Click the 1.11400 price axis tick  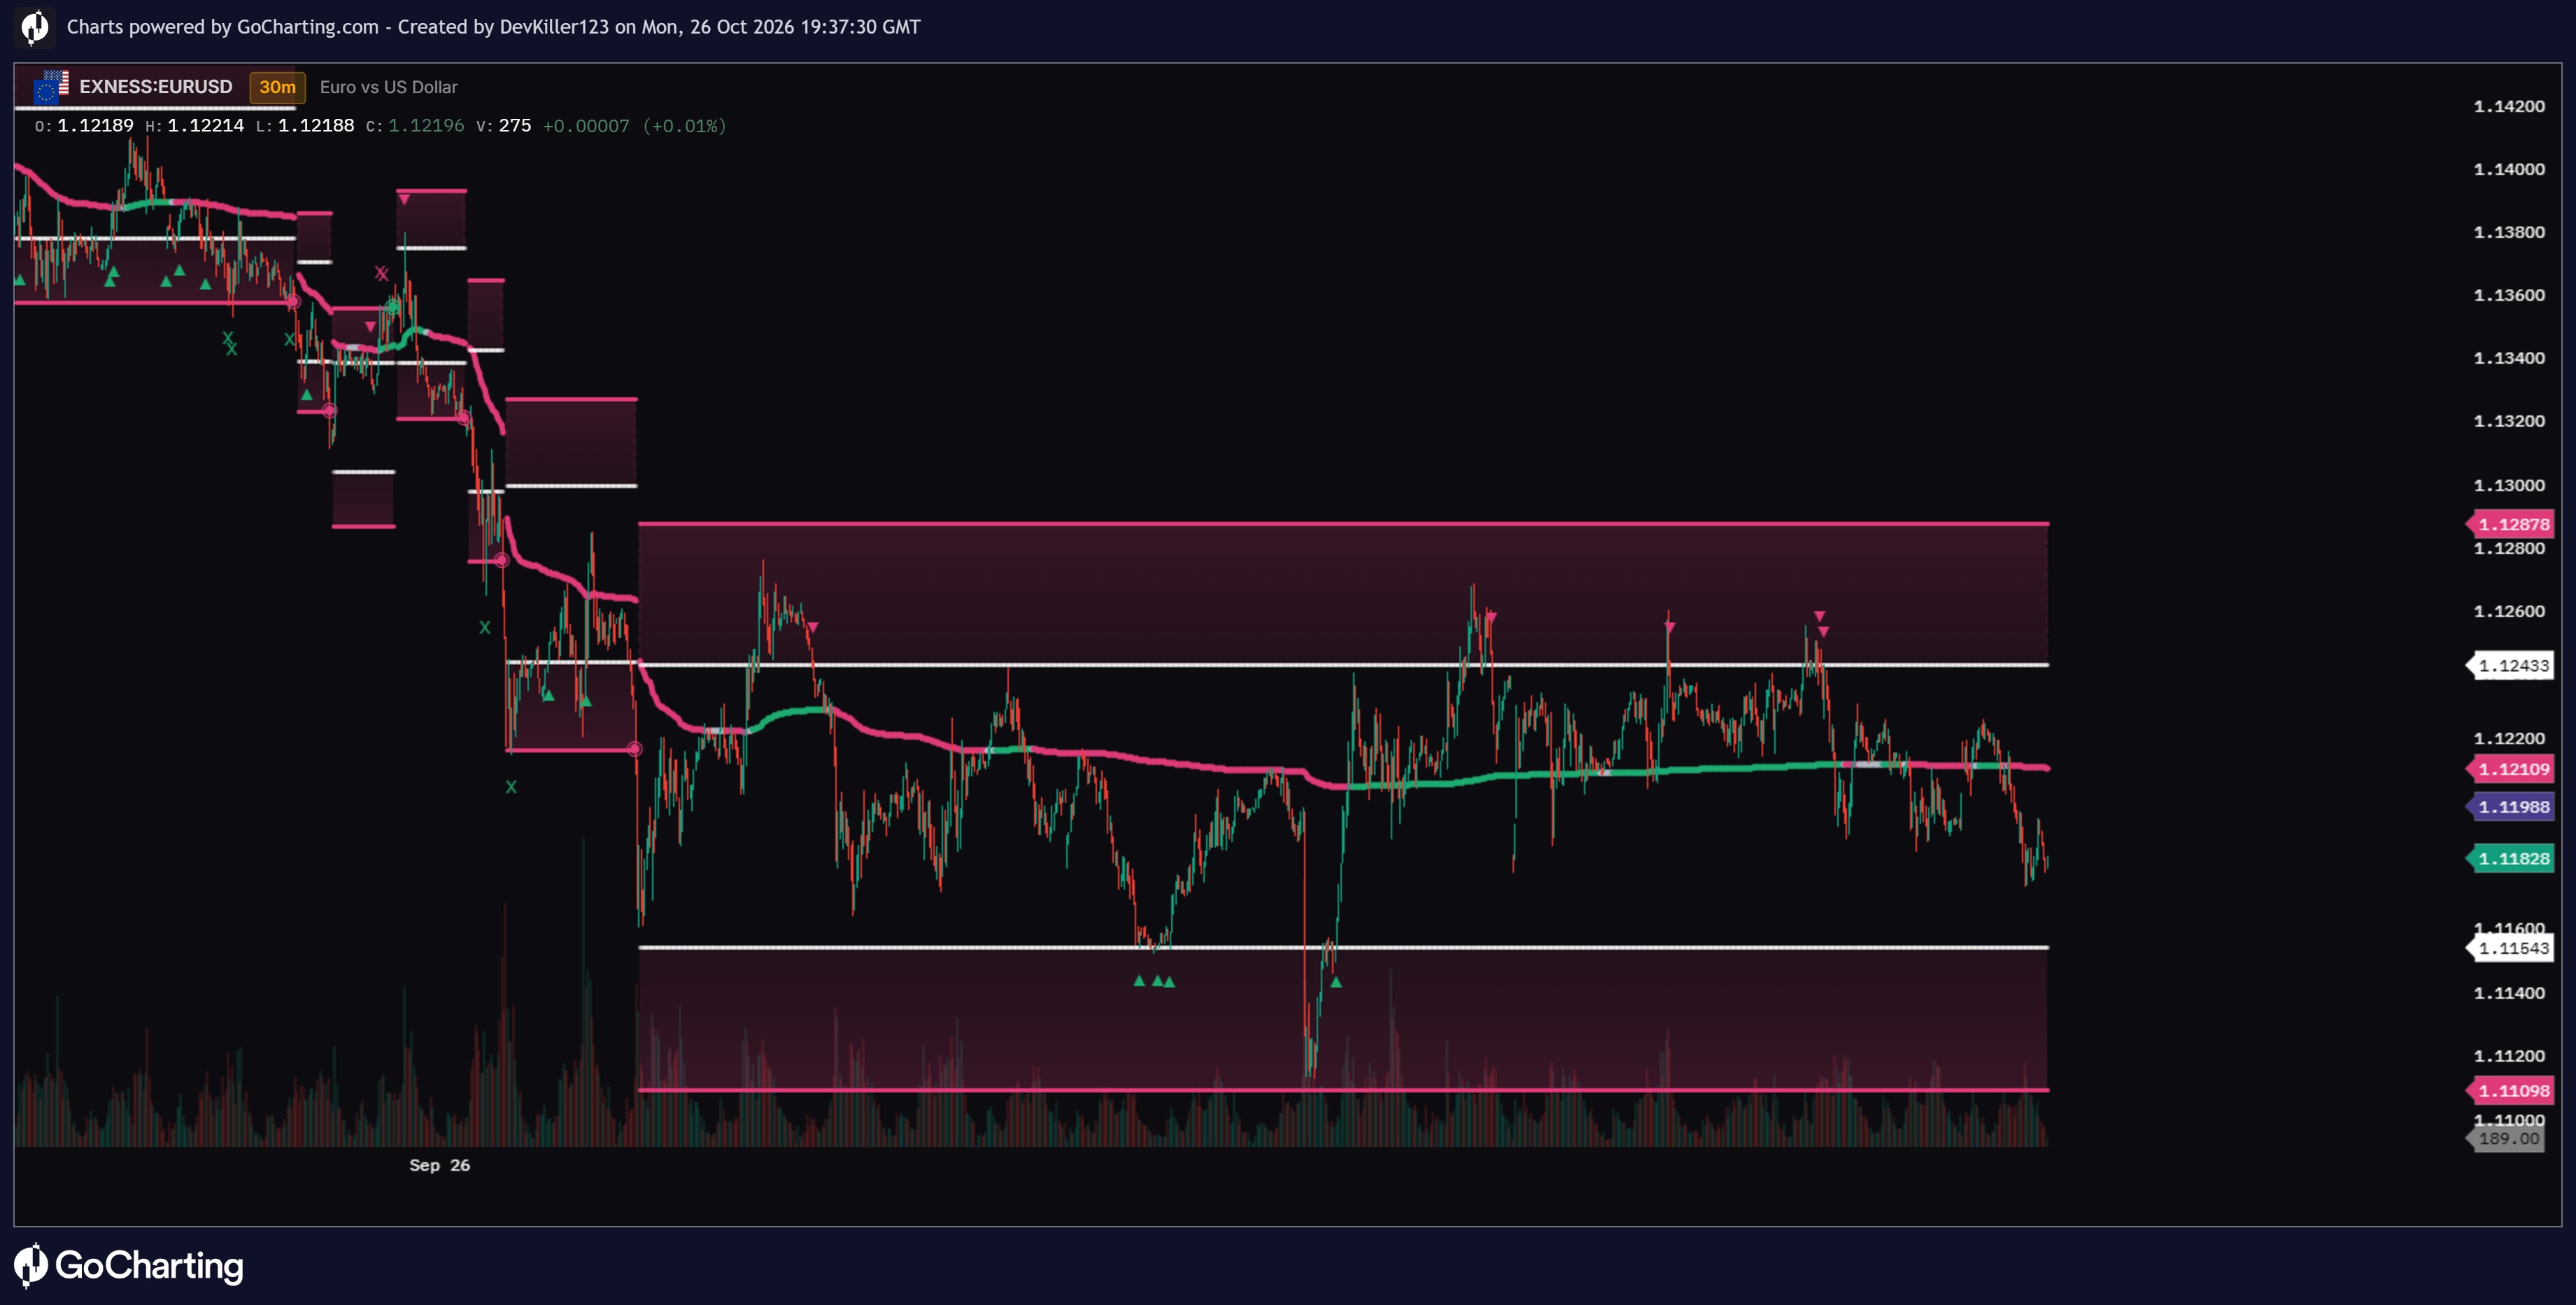pos(2509,993)
